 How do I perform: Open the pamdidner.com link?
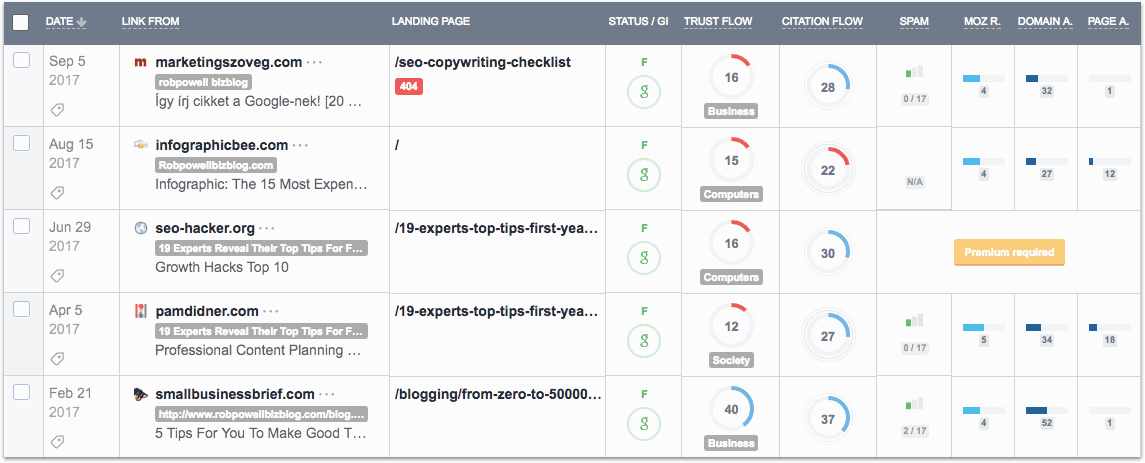coord(207,311)
